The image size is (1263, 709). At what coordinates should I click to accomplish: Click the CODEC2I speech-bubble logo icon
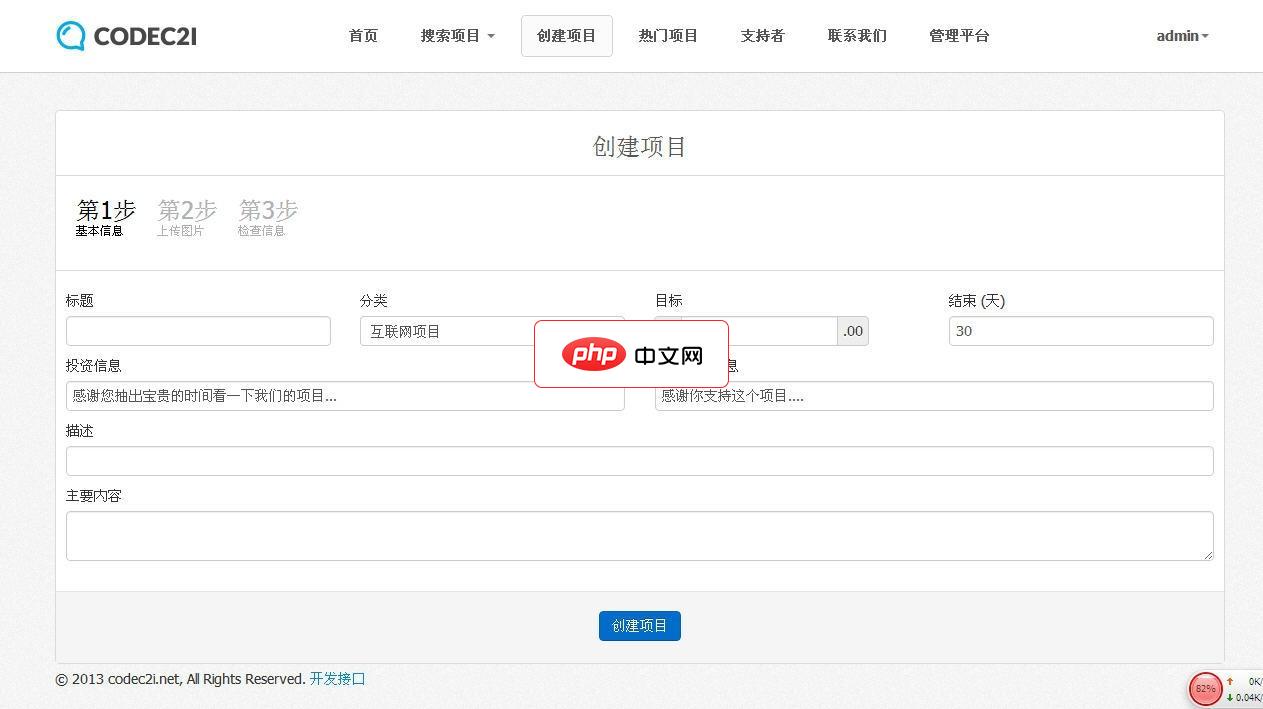click(x=68, y=35)
